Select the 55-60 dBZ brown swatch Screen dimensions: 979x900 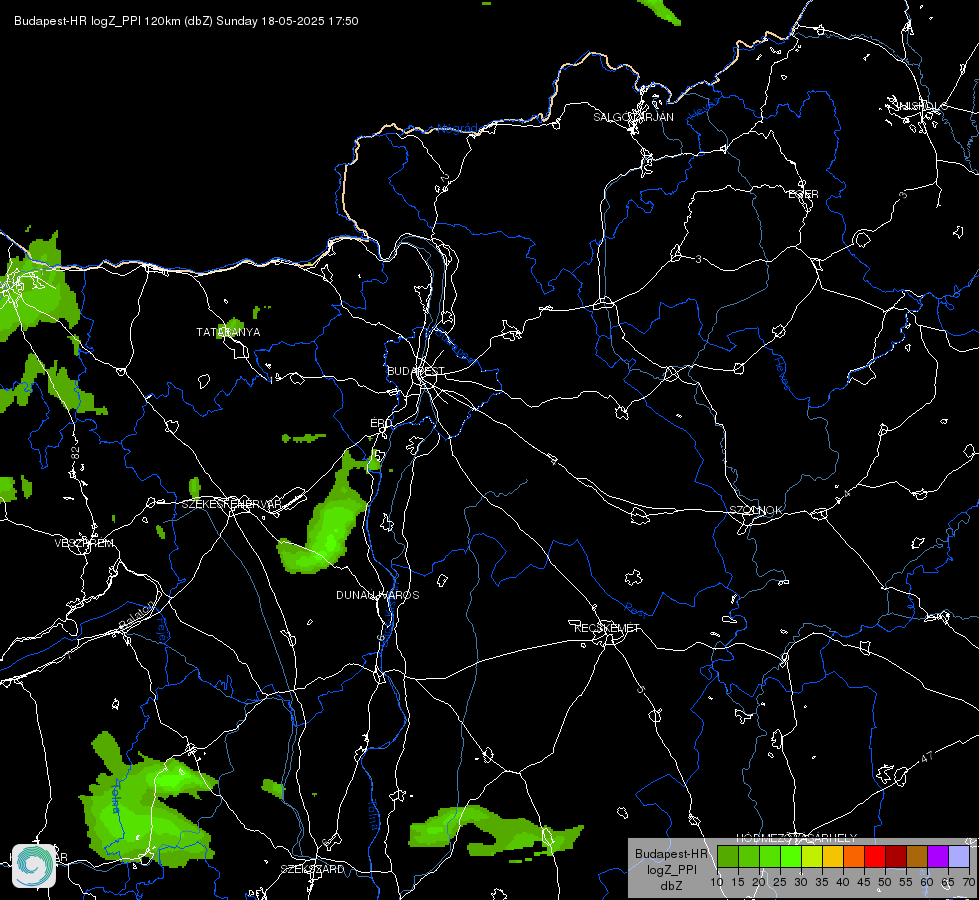917,856
